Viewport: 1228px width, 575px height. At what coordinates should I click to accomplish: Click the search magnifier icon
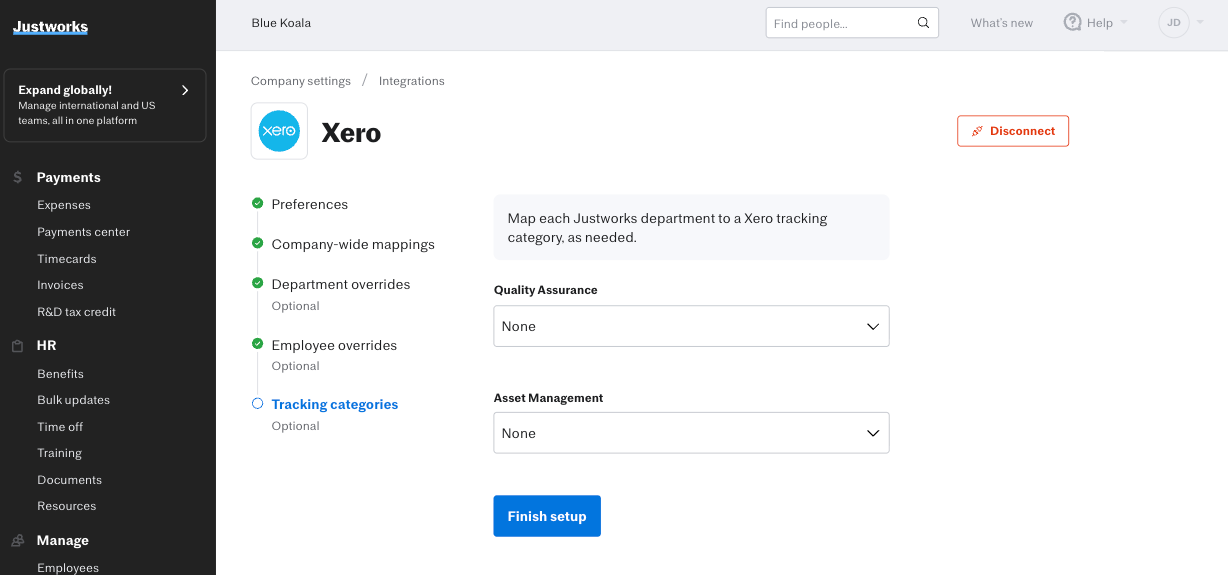point(923,23)
